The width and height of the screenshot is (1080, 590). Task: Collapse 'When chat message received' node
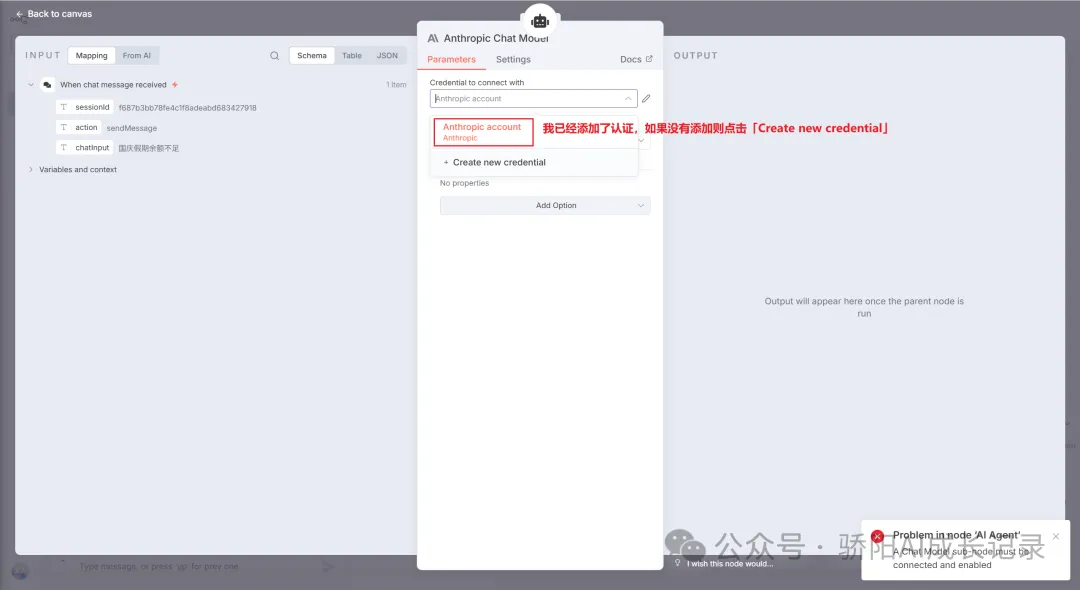(31, 85)
